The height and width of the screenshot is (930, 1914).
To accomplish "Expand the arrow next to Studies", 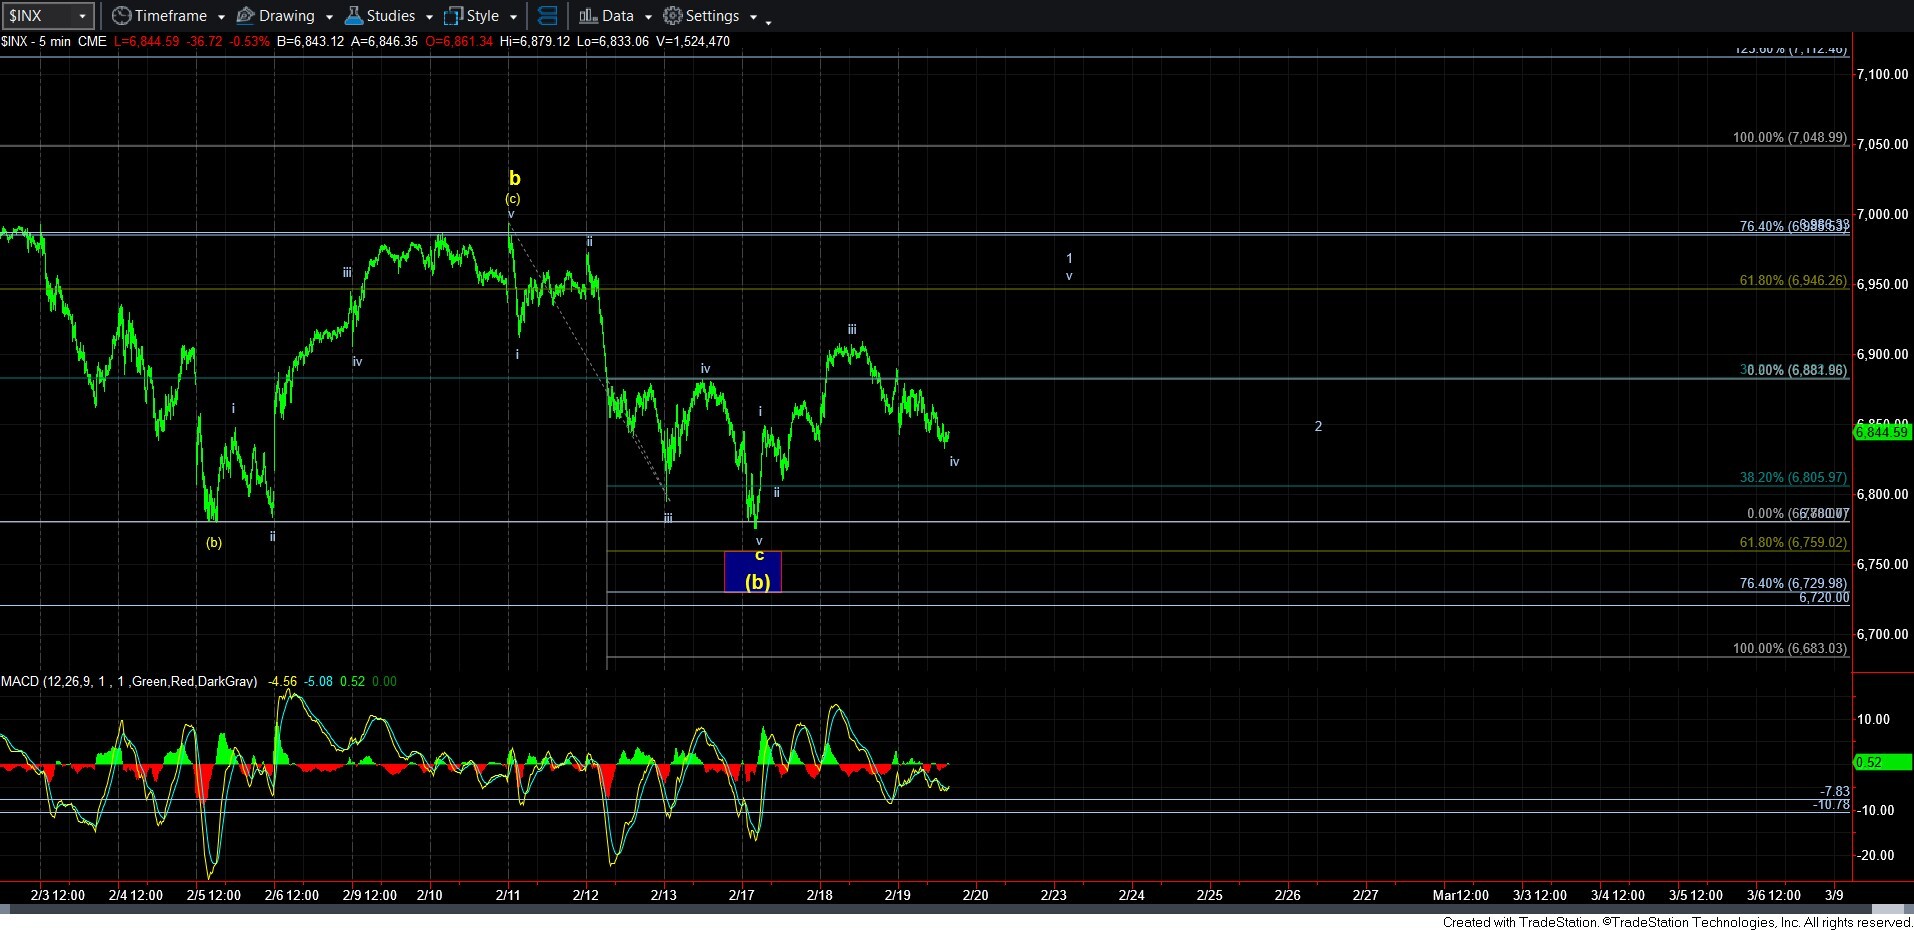I will pos(429,17).
